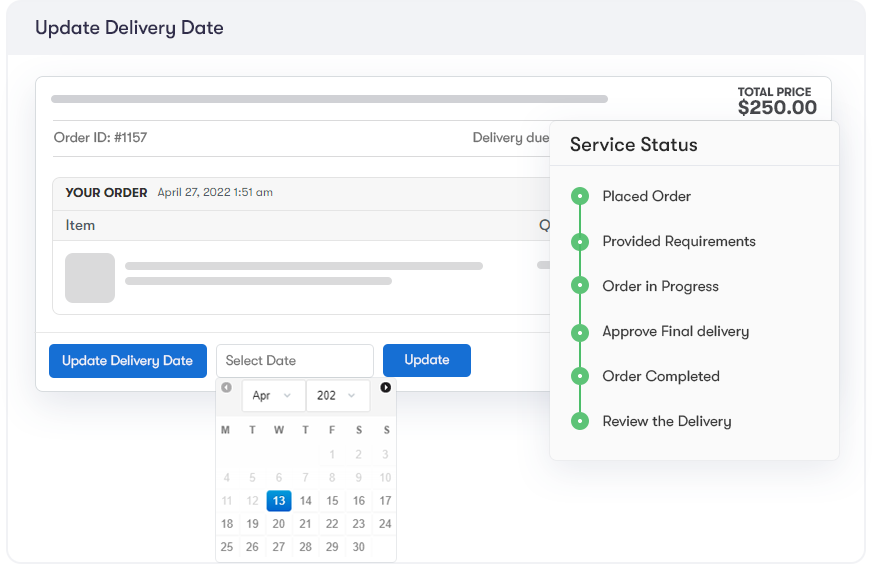This screenshot has width=872, height=564.
Task: Click the Placed Order status dot
Action: coord(580,196)
